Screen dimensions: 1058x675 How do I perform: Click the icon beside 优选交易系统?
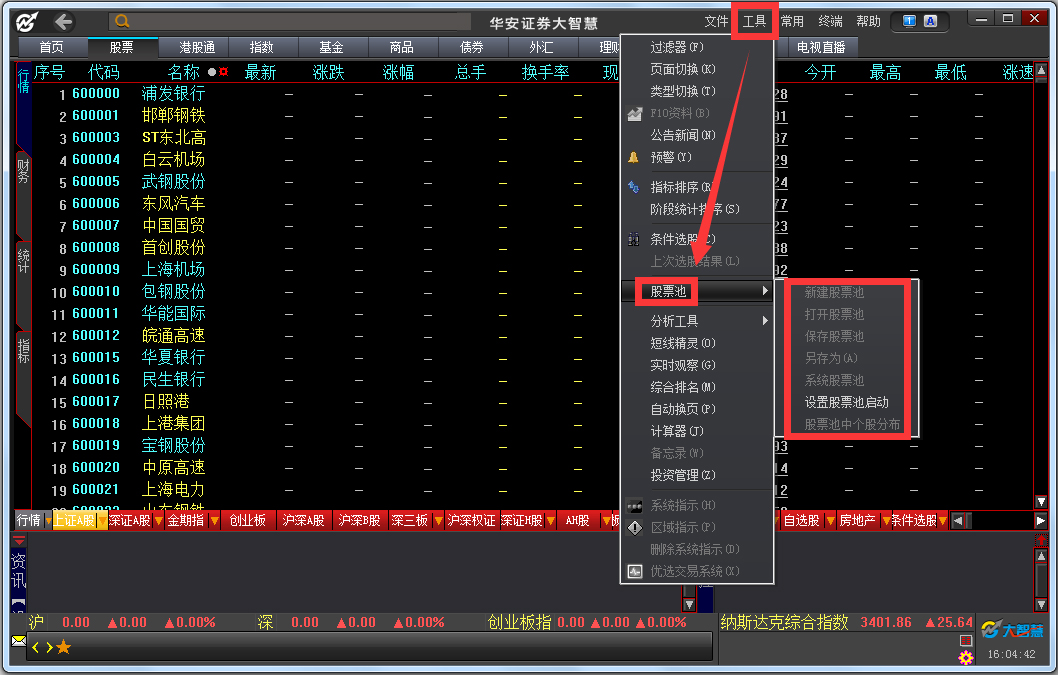(x=634, y=572)
